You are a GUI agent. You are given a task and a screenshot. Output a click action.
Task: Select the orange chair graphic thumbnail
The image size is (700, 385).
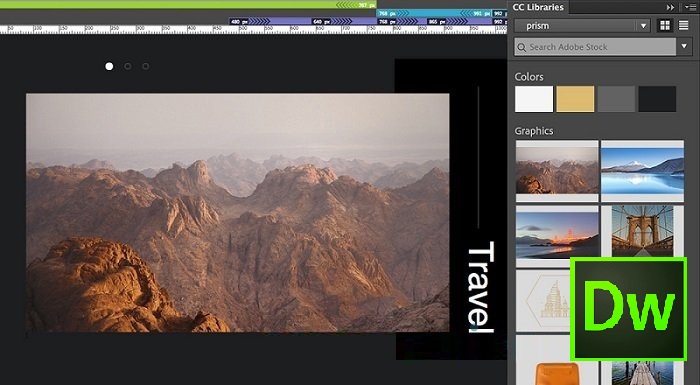(556, 361)
